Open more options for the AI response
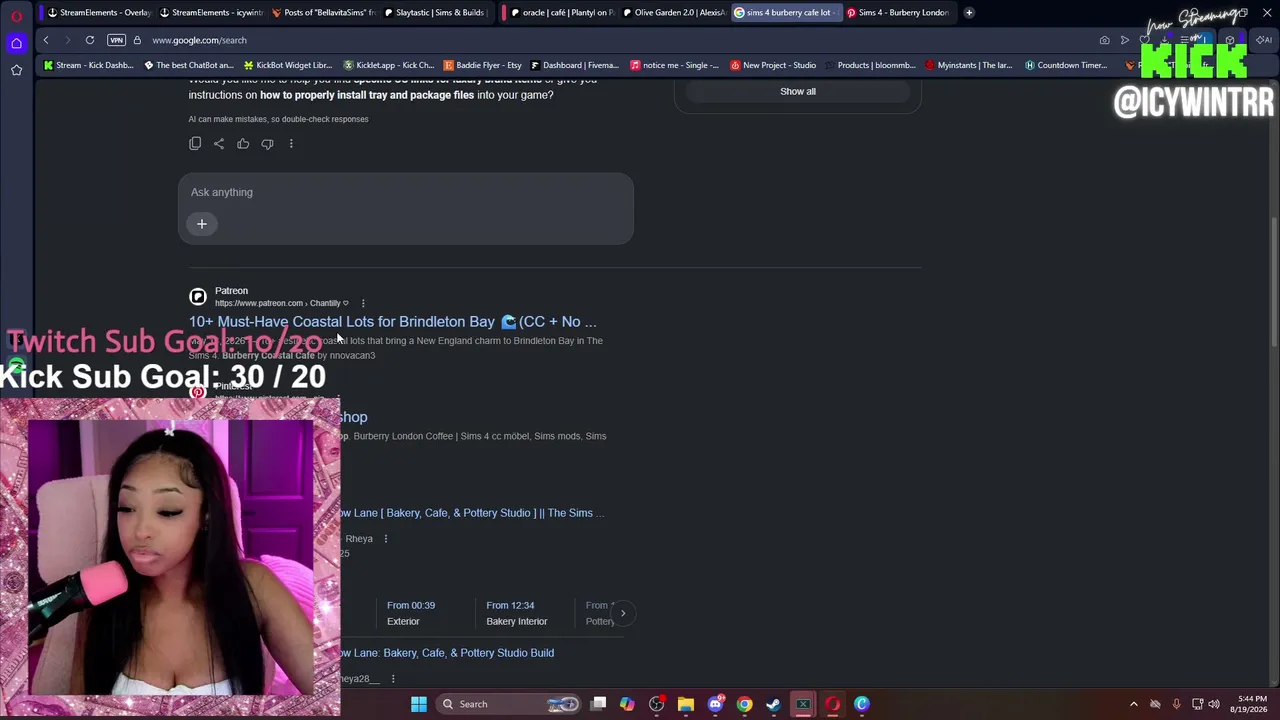 tap(291, 144)
